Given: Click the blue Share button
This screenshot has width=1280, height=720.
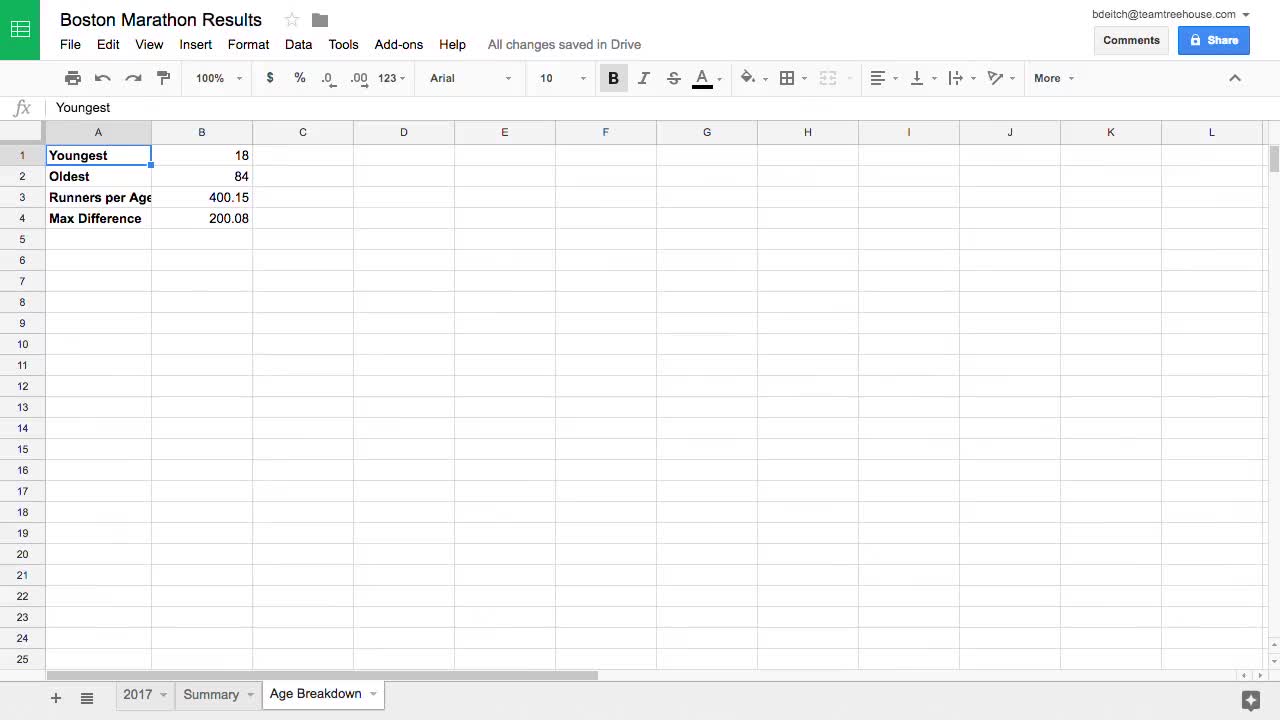Looking at the screenshot, I should (1214, 40).
